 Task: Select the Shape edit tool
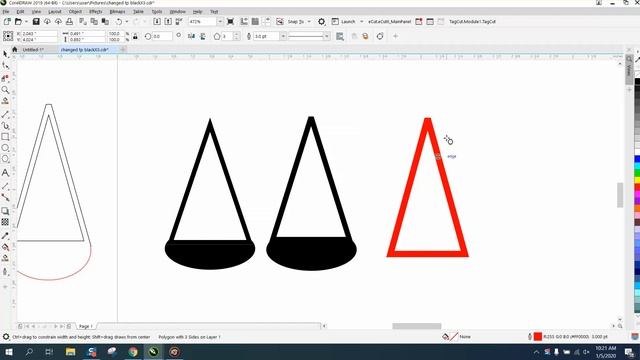(x=5, y=66)
